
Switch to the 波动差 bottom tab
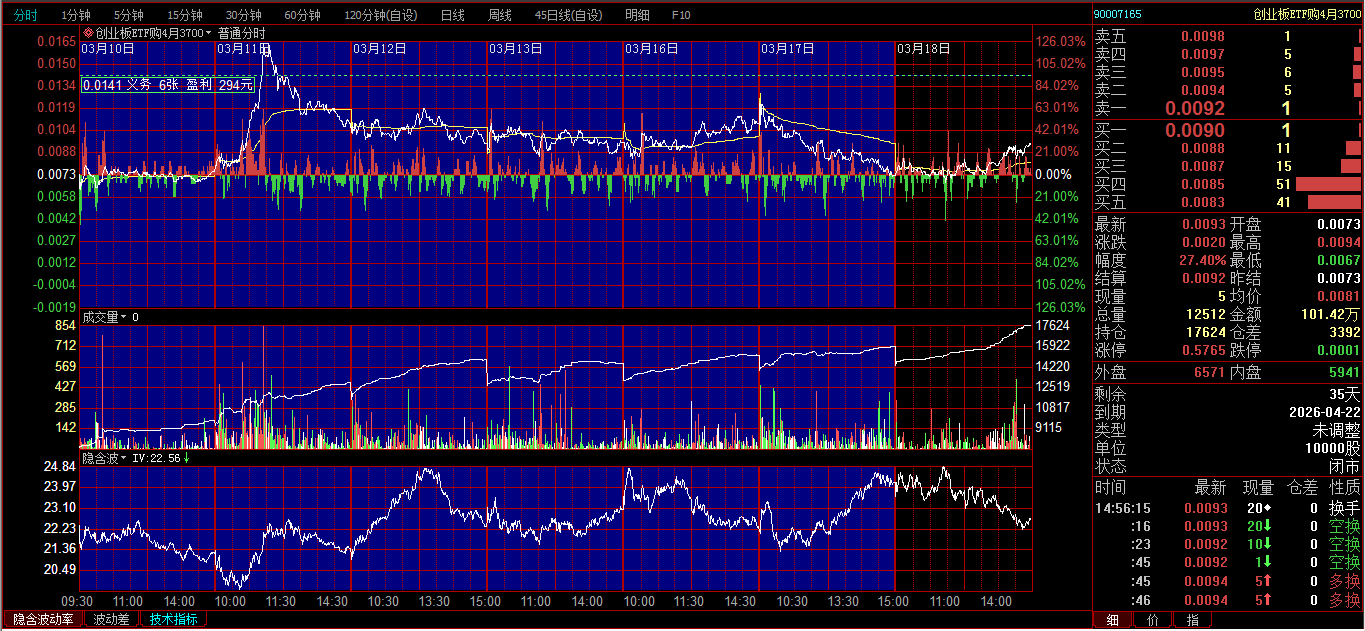[x=111, y=620]
